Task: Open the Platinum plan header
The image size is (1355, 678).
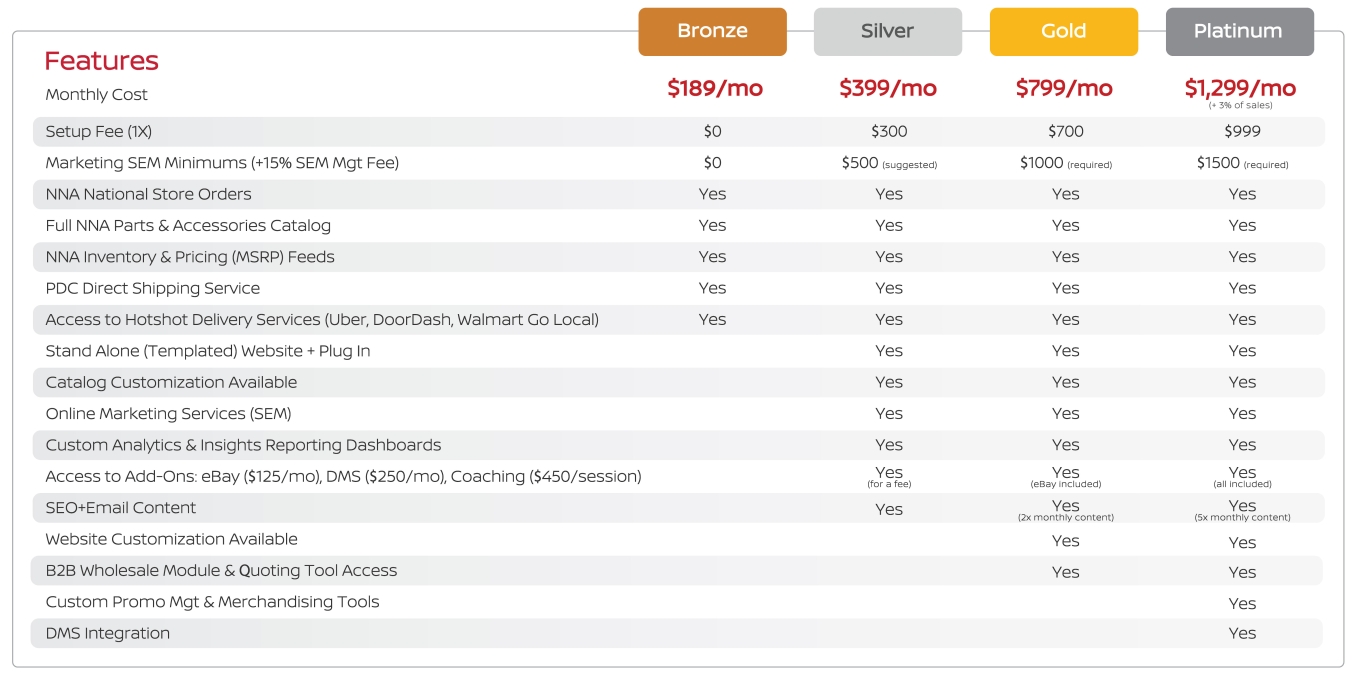Action: click(1239, 31)
